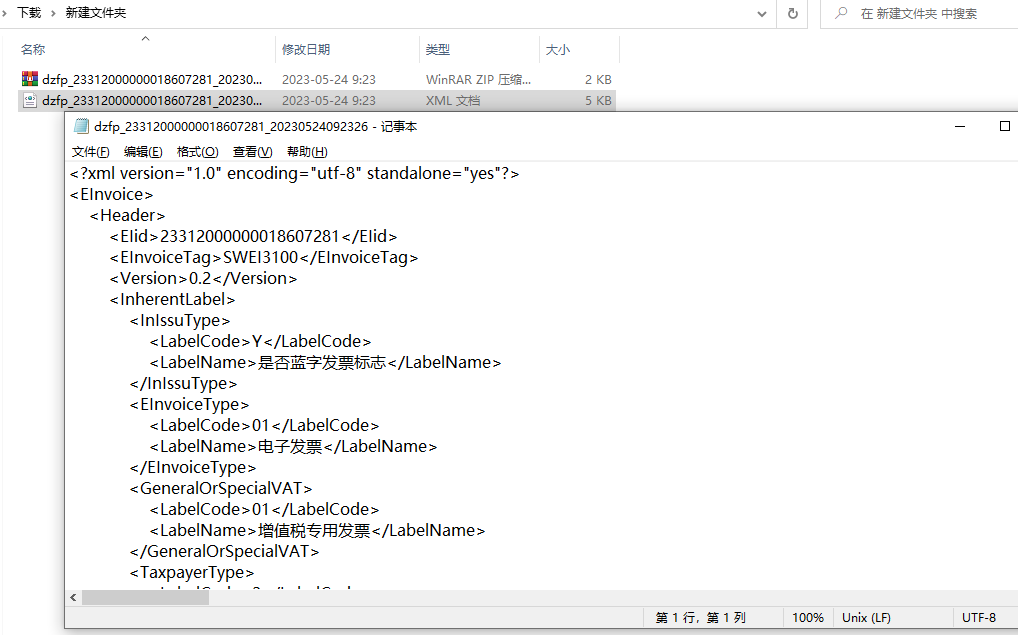Click the horizontal scrollbar left arrow
Screen dimensions: 1018x635
click(x=73, y=597)
